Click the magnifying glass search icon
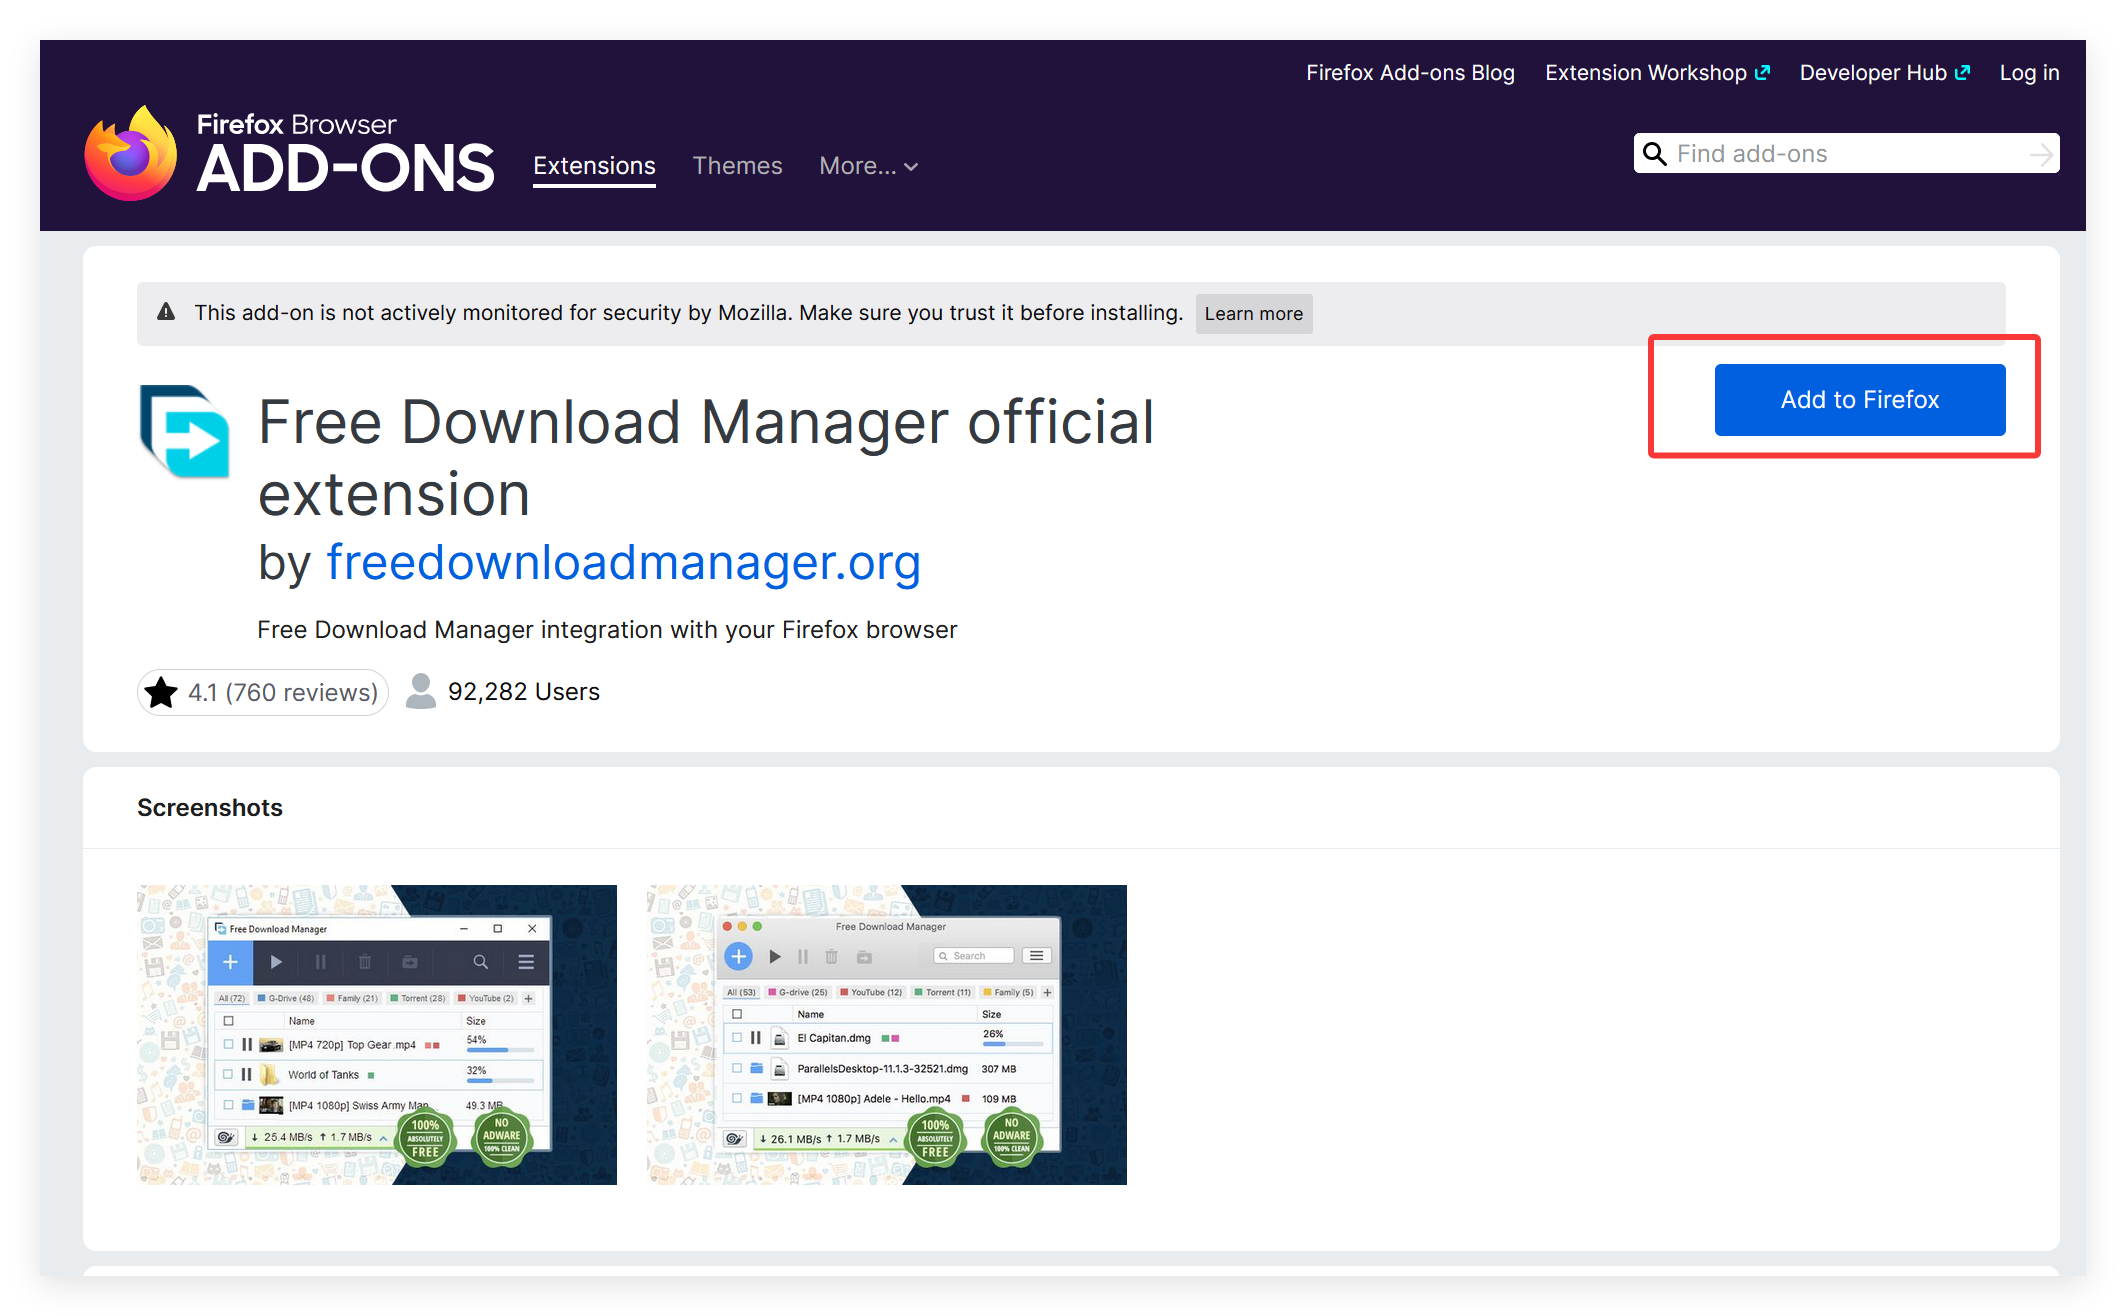Screen dimensions: 2126x1316 pos(1655,154)
